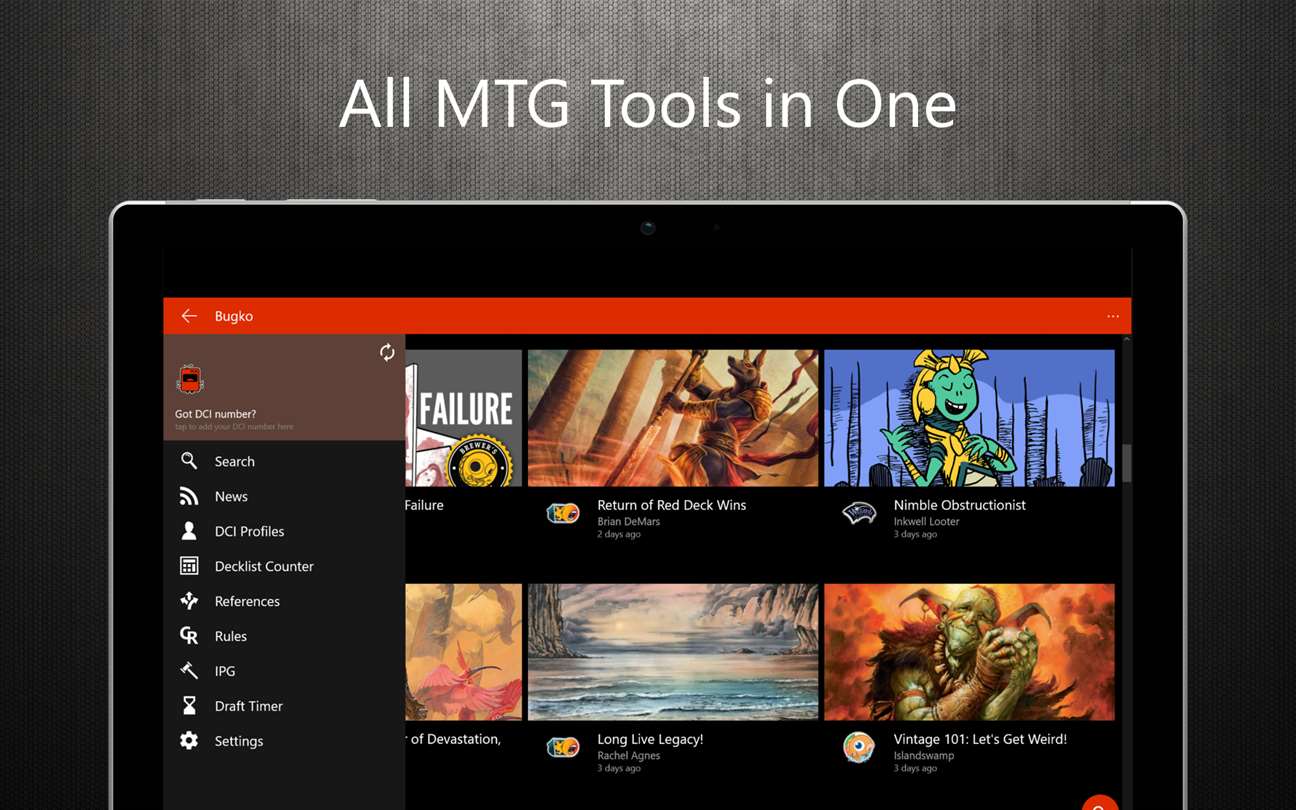Image resolution: width=1296 pixels, height=810 pixels.
Task: Click the 'of Devastation,' article title
Action: click(x=454, y=739)
